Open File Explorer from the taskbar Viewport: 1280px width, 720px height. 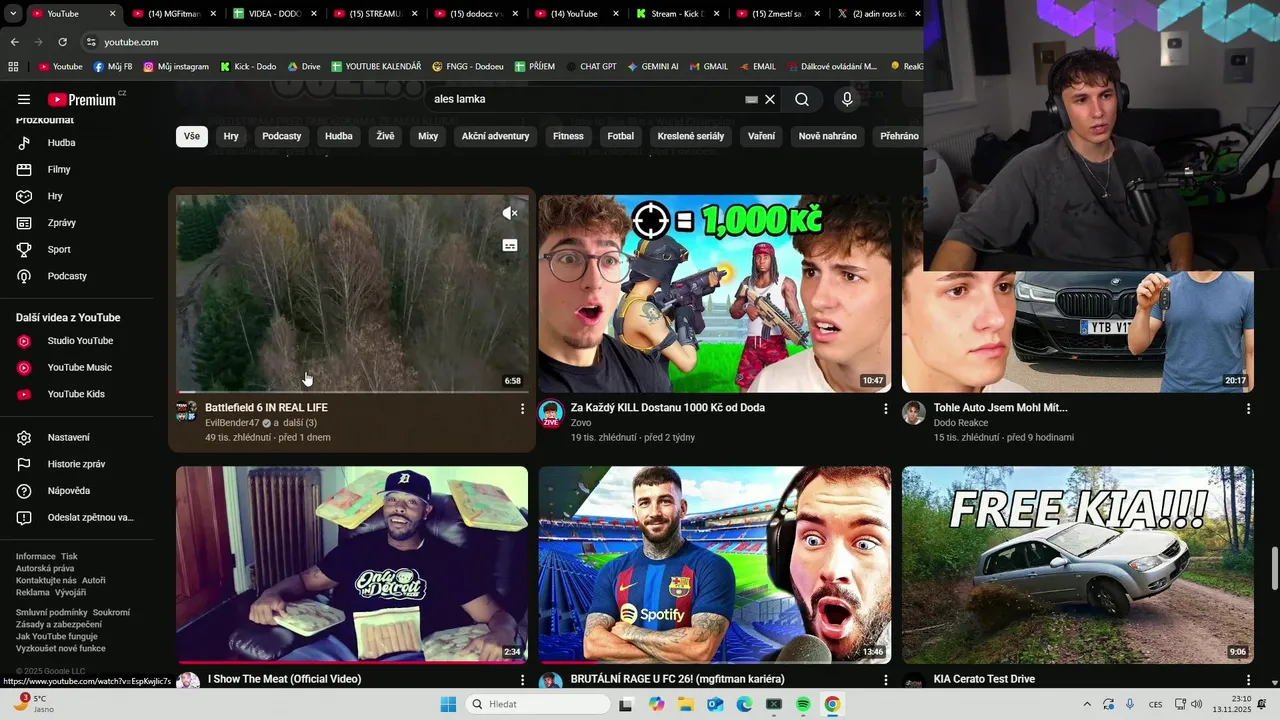[685, 704]
